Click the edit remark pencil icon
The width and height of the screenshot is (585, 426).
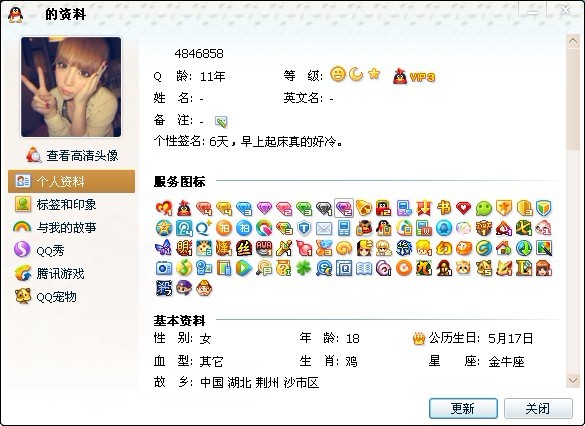tap(221, 121)
